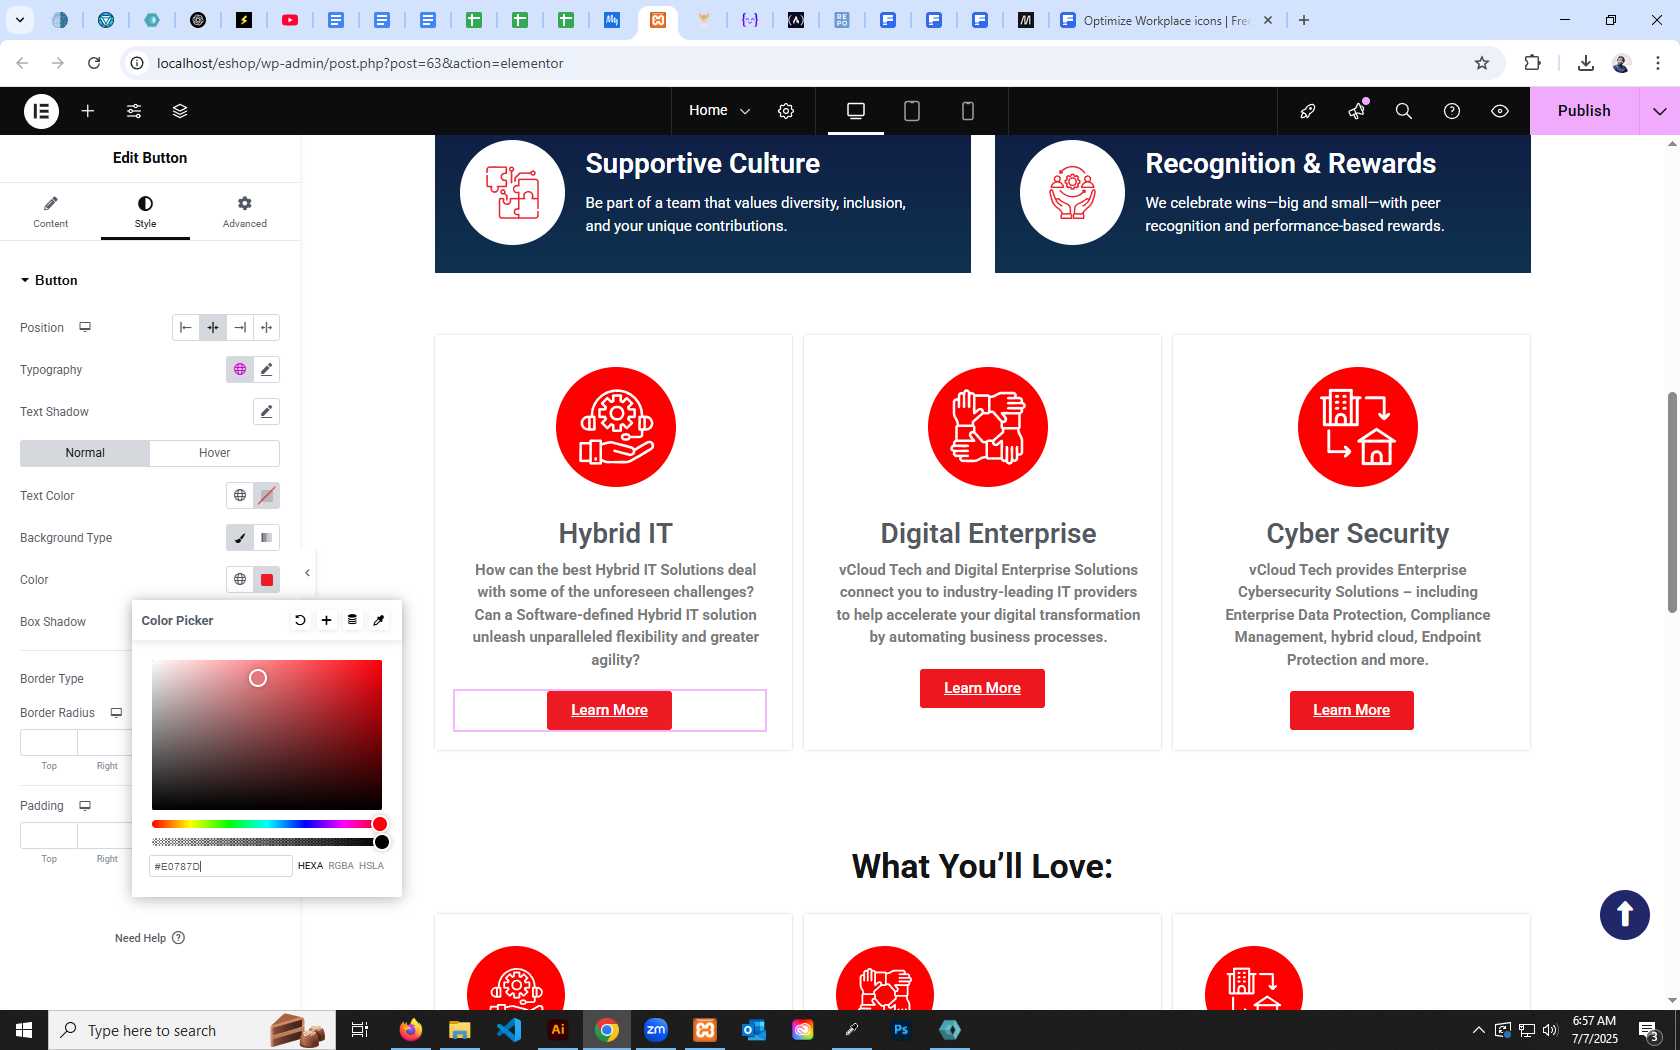Click the hue slider bar
Screen dimensions: 1680x1050
pos(267,824)
